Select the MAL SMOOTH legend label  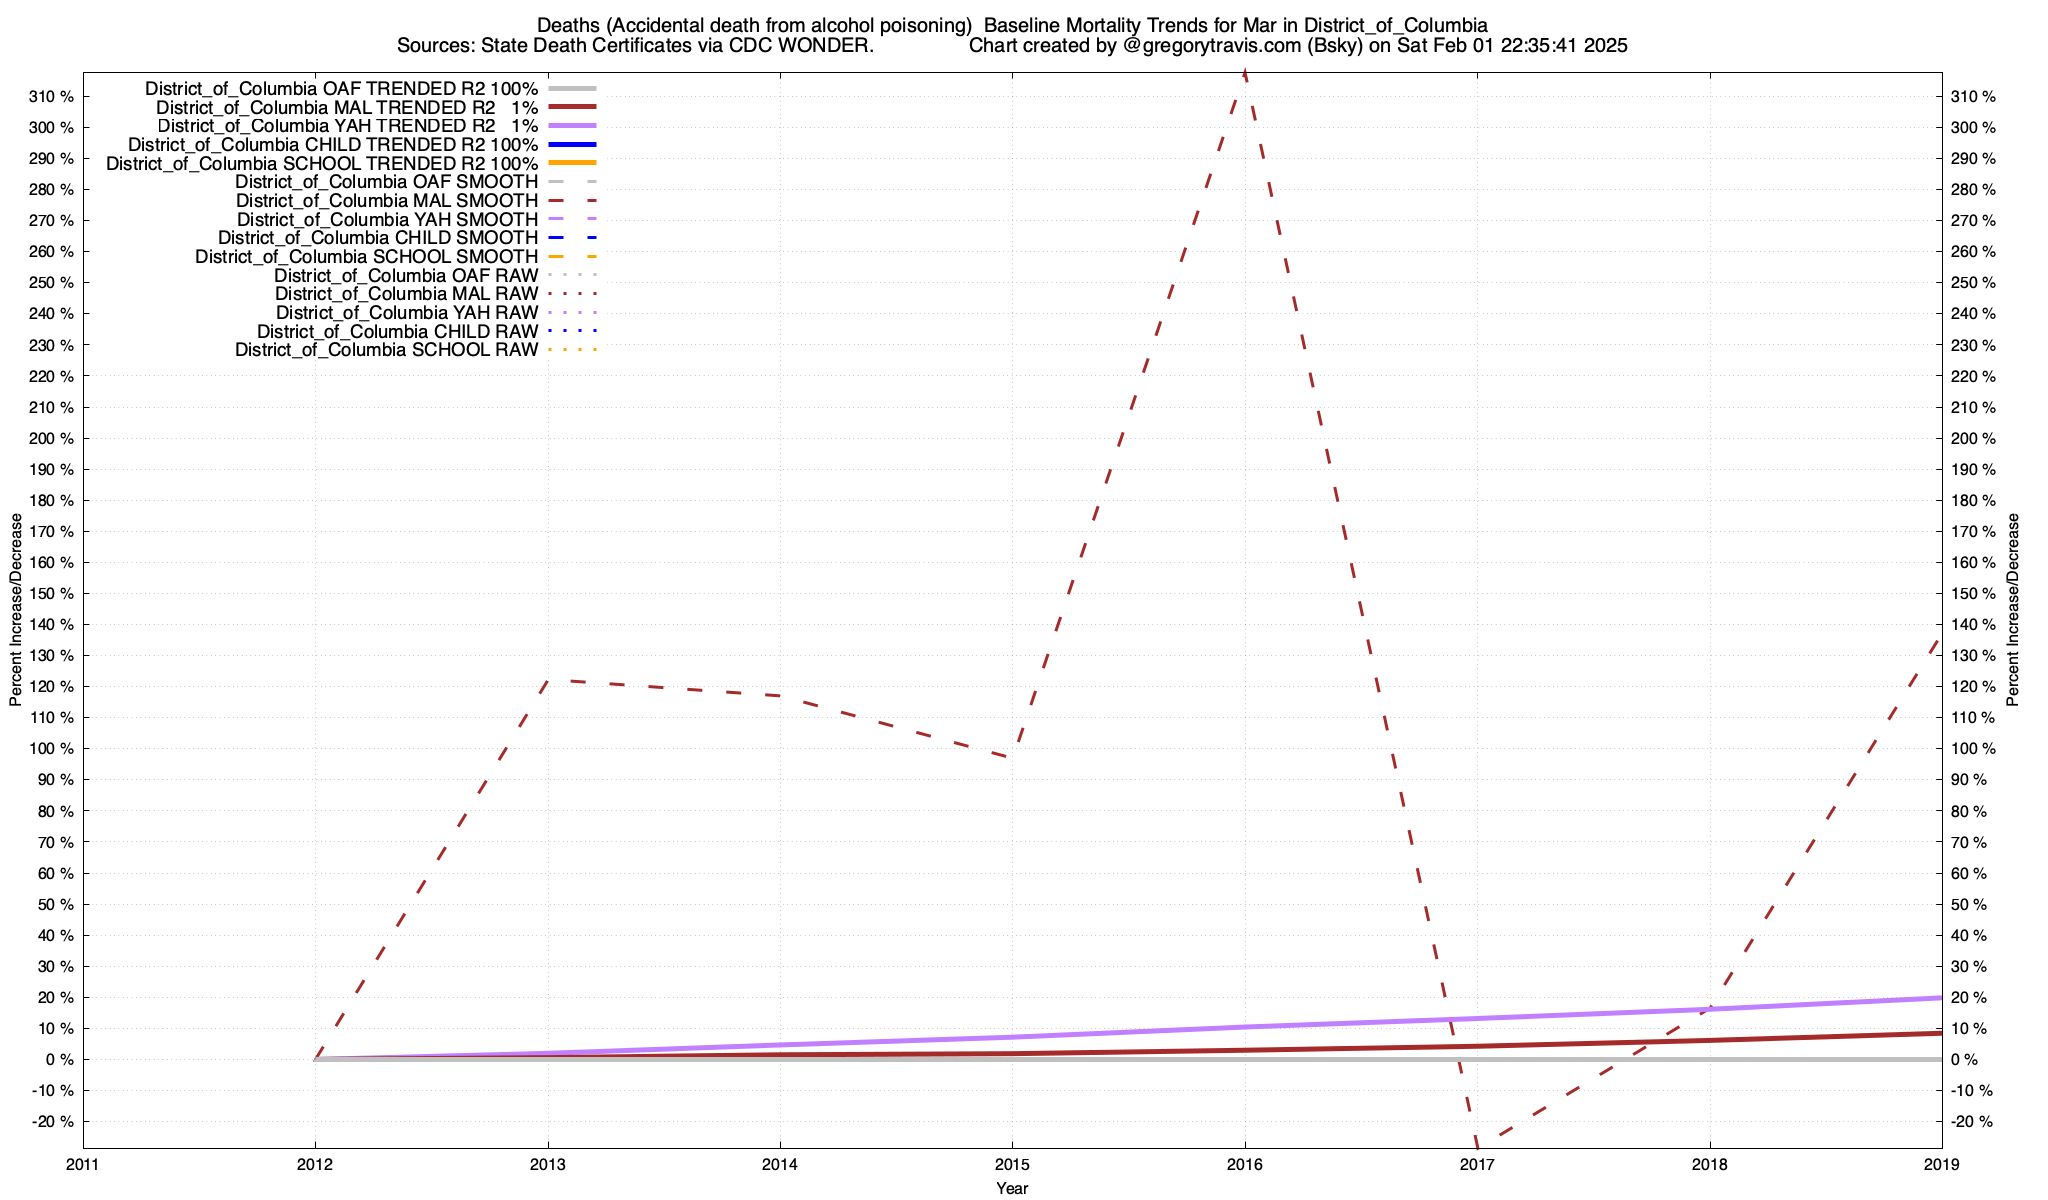(387, 201)
